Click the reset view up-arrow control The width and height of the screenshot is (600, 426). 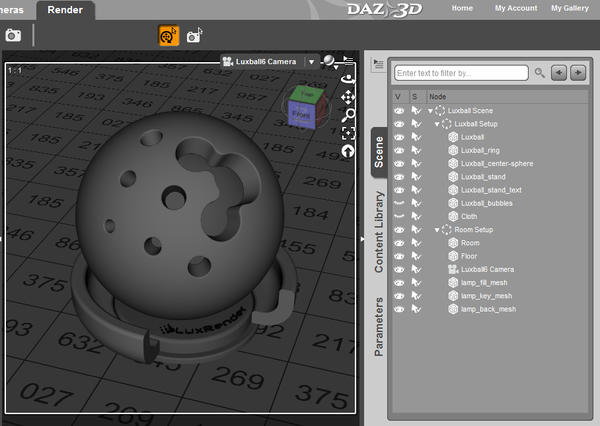point(348,152)
